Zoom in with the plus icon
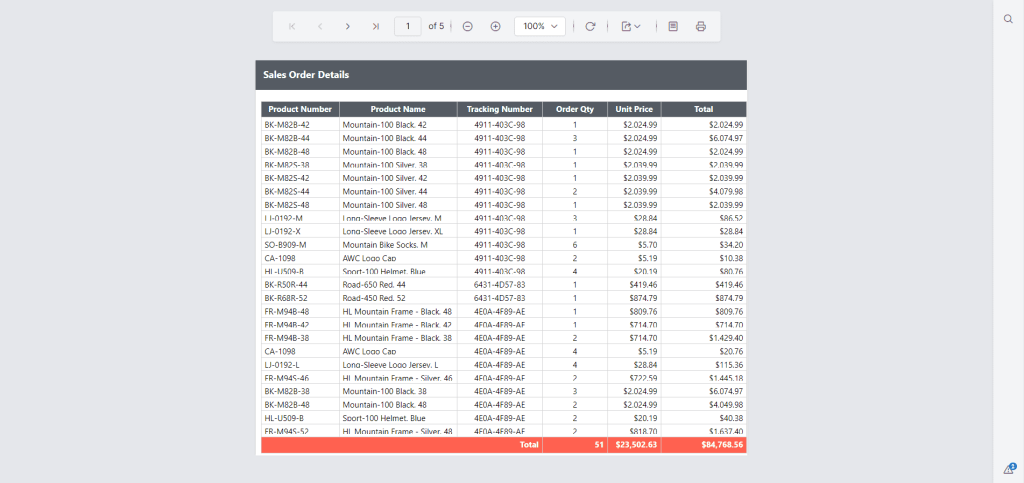Image resolution: width=1024 pixels, height=483 pixels. pos(496,26)
